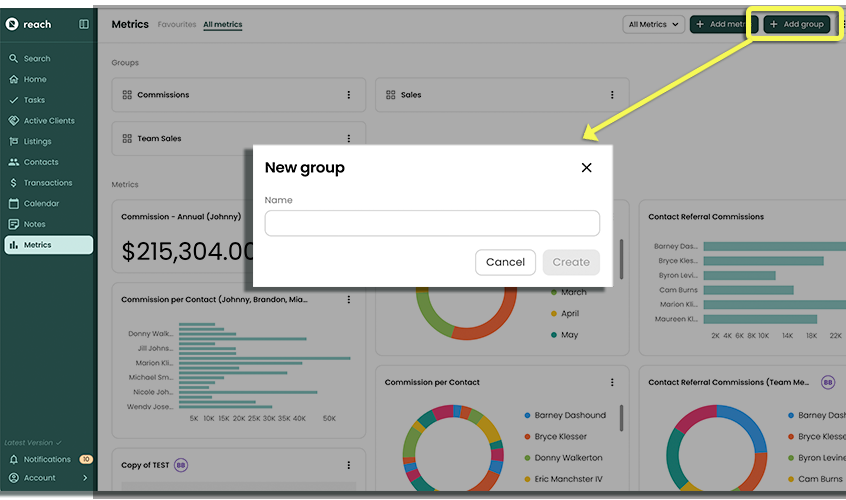
Task: Expand the All Metrics dropdown
Action: pyautogui.click(x=653, y=24)
